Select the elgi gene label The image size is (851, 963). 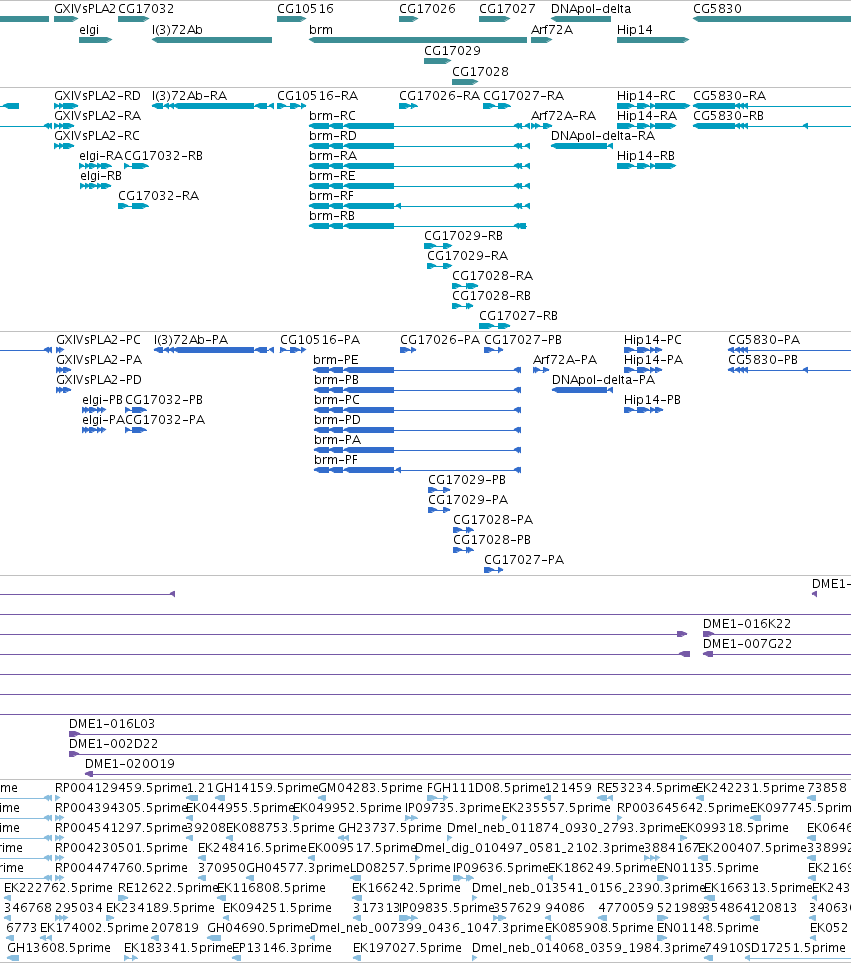(x=89, y=29)
